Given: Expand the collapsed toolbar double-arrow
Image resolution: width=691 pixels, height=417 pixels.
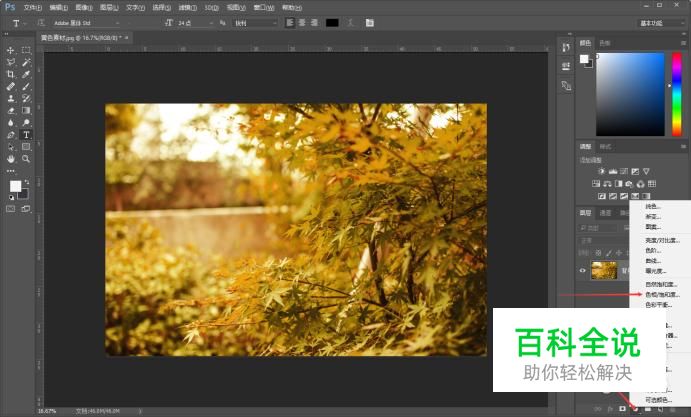Looking at the screenshot, I should click(x=6, y=34).
